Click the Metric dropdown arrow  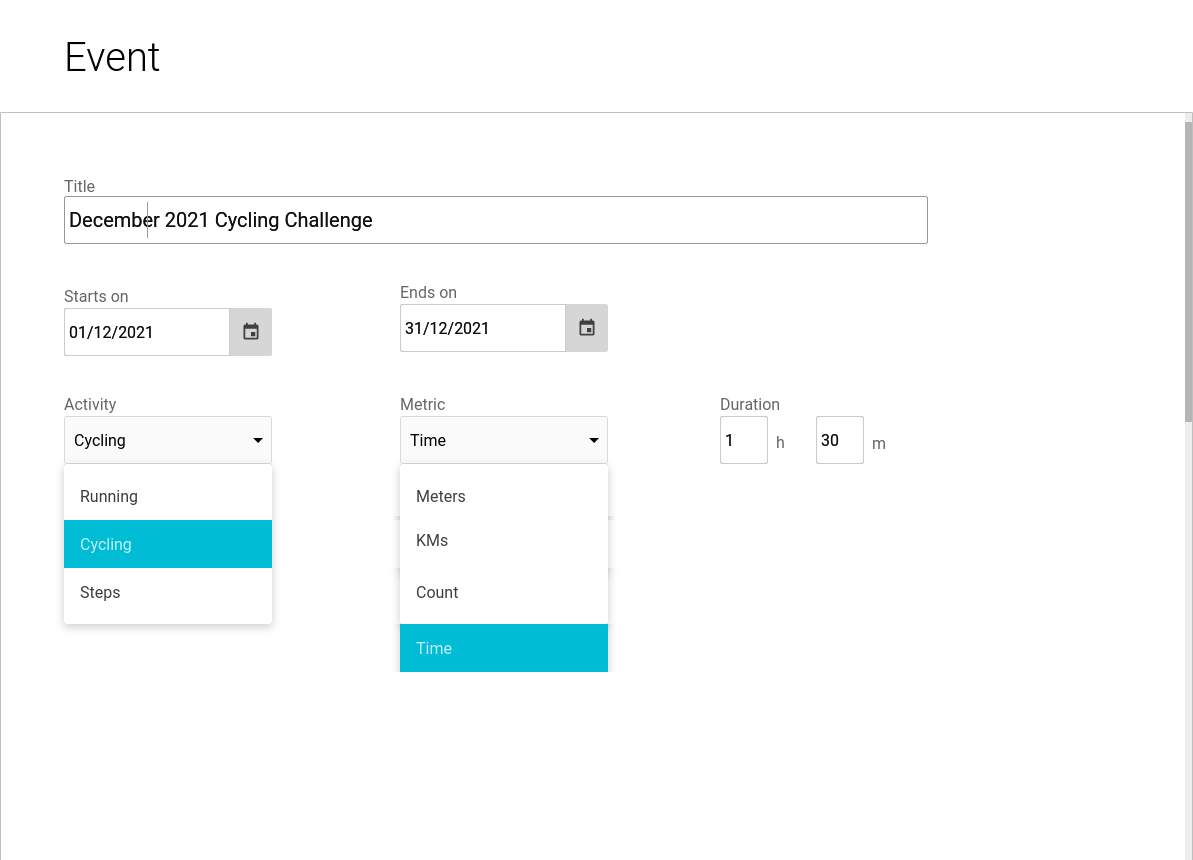pos(594,441)
